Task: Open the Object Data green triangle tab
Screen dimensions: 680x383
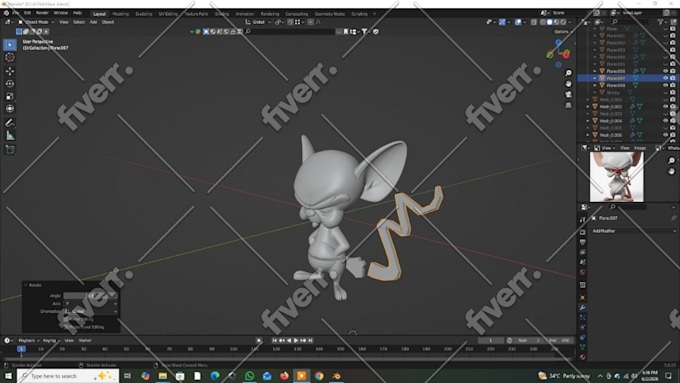Action: (582, 347)
